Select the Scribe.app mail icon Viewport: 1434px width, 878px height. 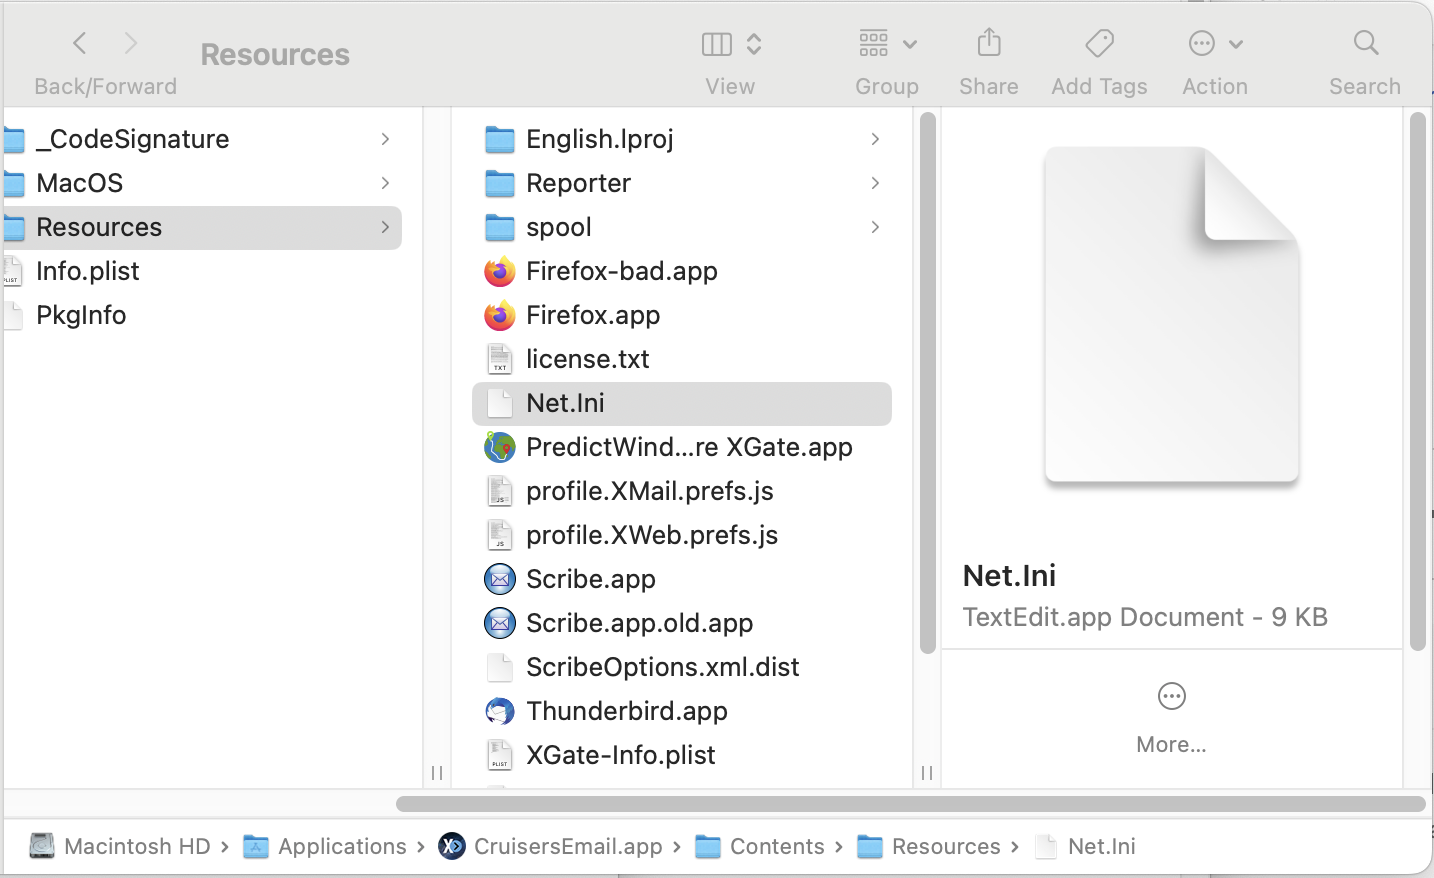tap(500, 579)
